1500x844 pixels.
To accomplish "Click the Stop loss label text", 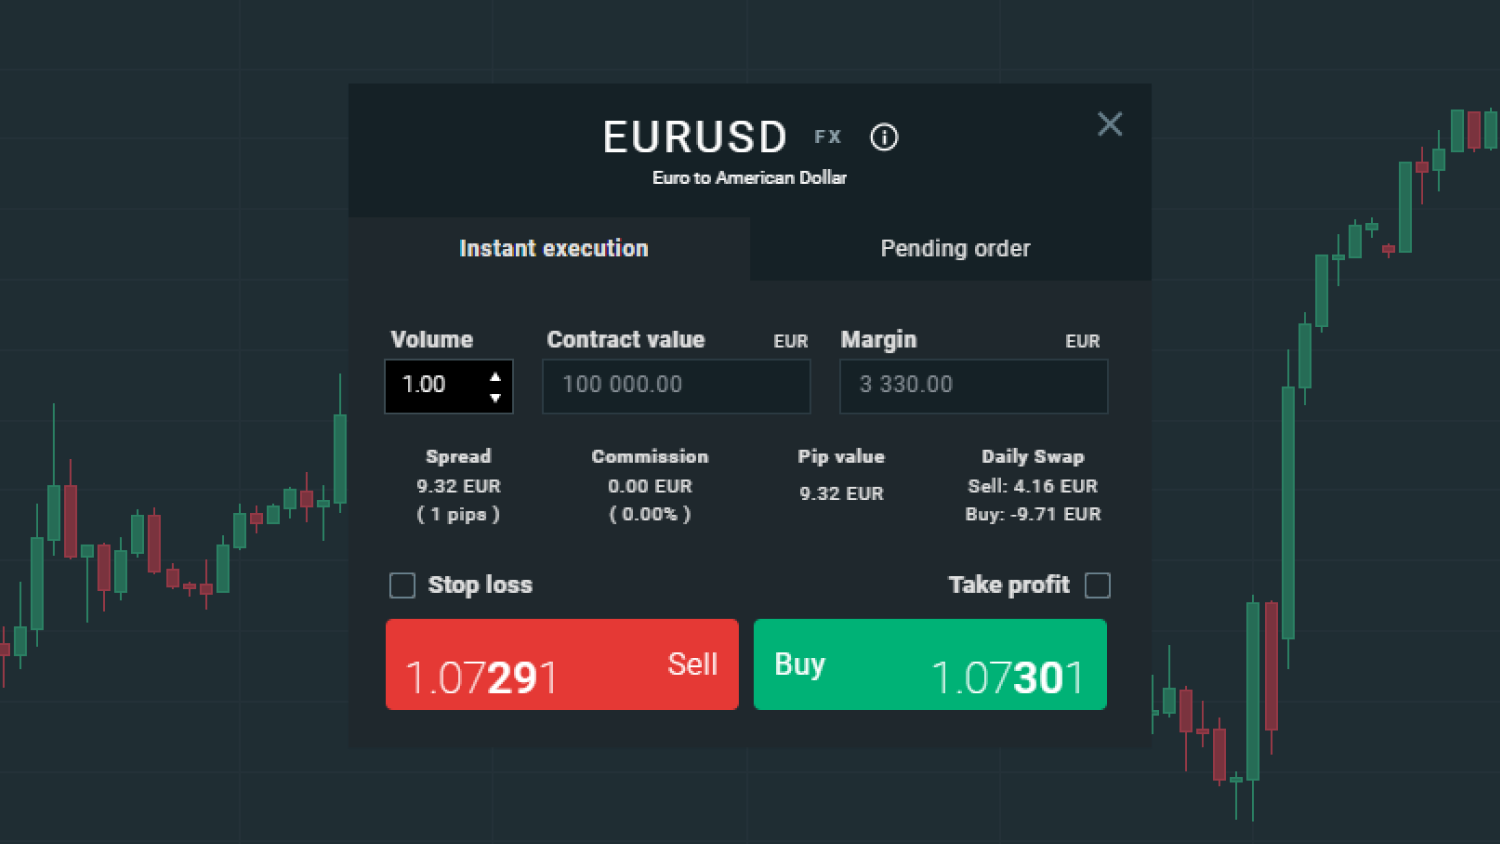I will click(480, 585).
